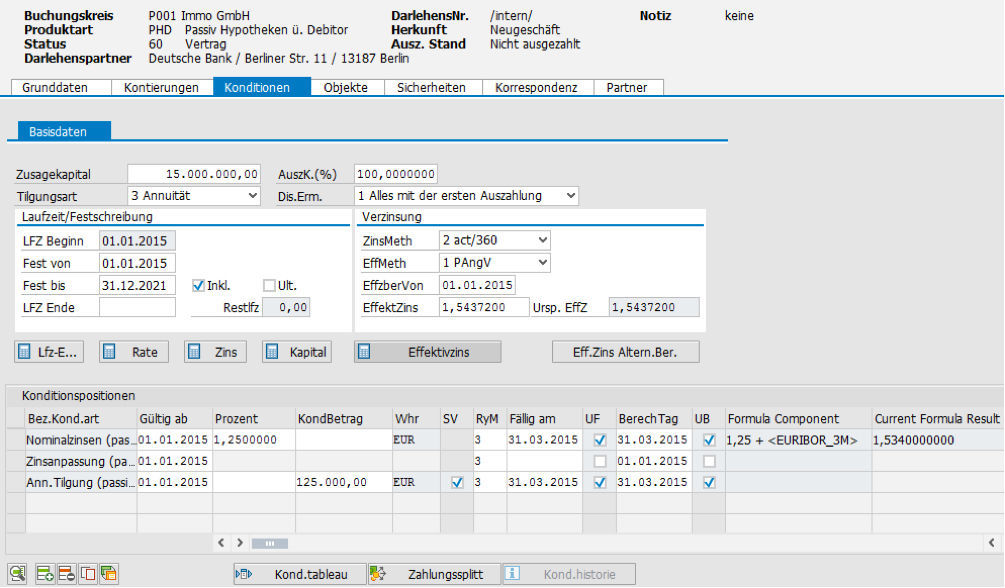The height and width of the screenshot is (588, 1005).
Task: Click the Rate calculator button
Action: (x=134, y=352)
